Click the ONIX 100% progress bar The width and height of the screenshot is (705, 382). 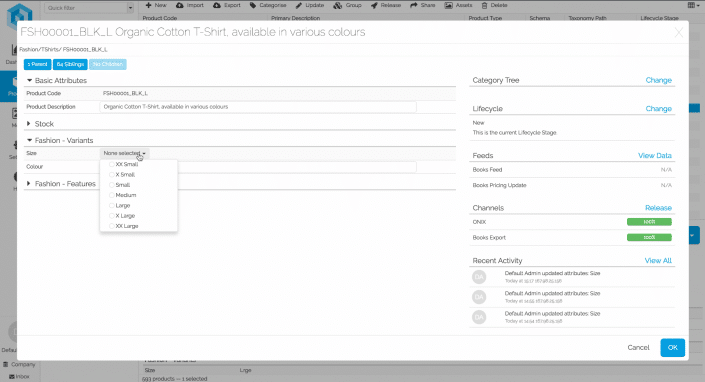(x=649, y=222)
